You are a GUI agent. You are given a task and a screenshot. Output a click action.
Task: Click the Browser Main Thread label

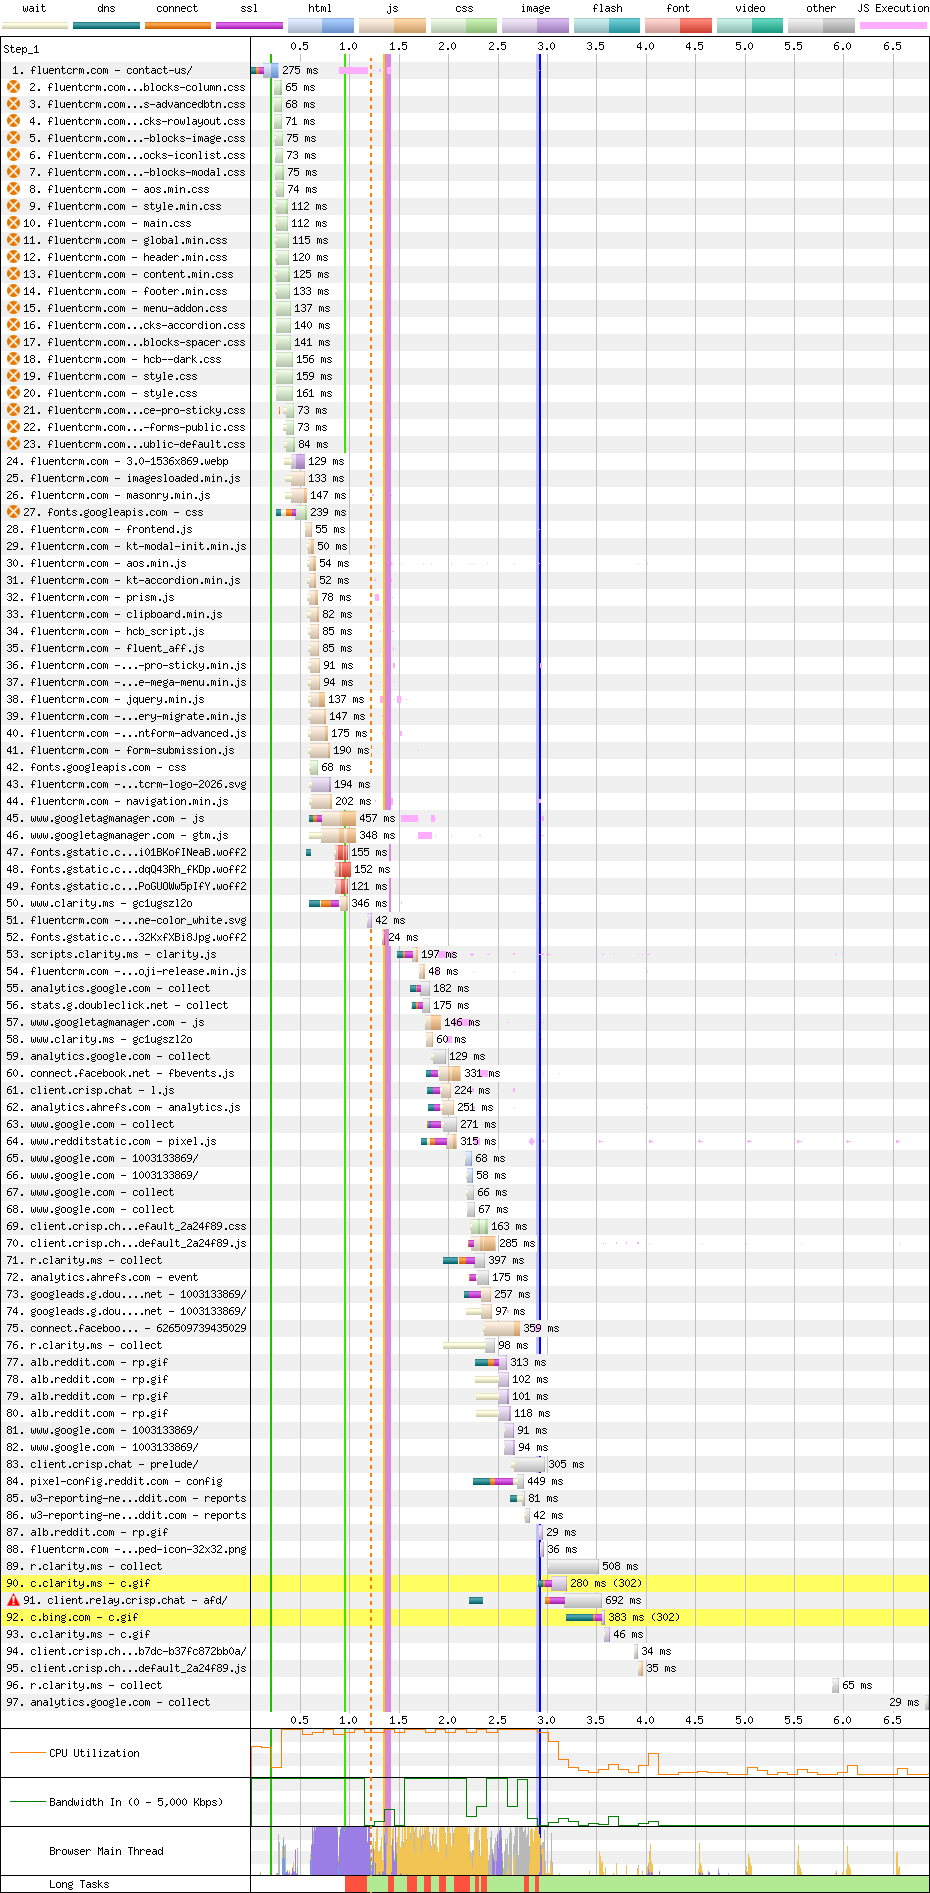tap(106, 1851)
